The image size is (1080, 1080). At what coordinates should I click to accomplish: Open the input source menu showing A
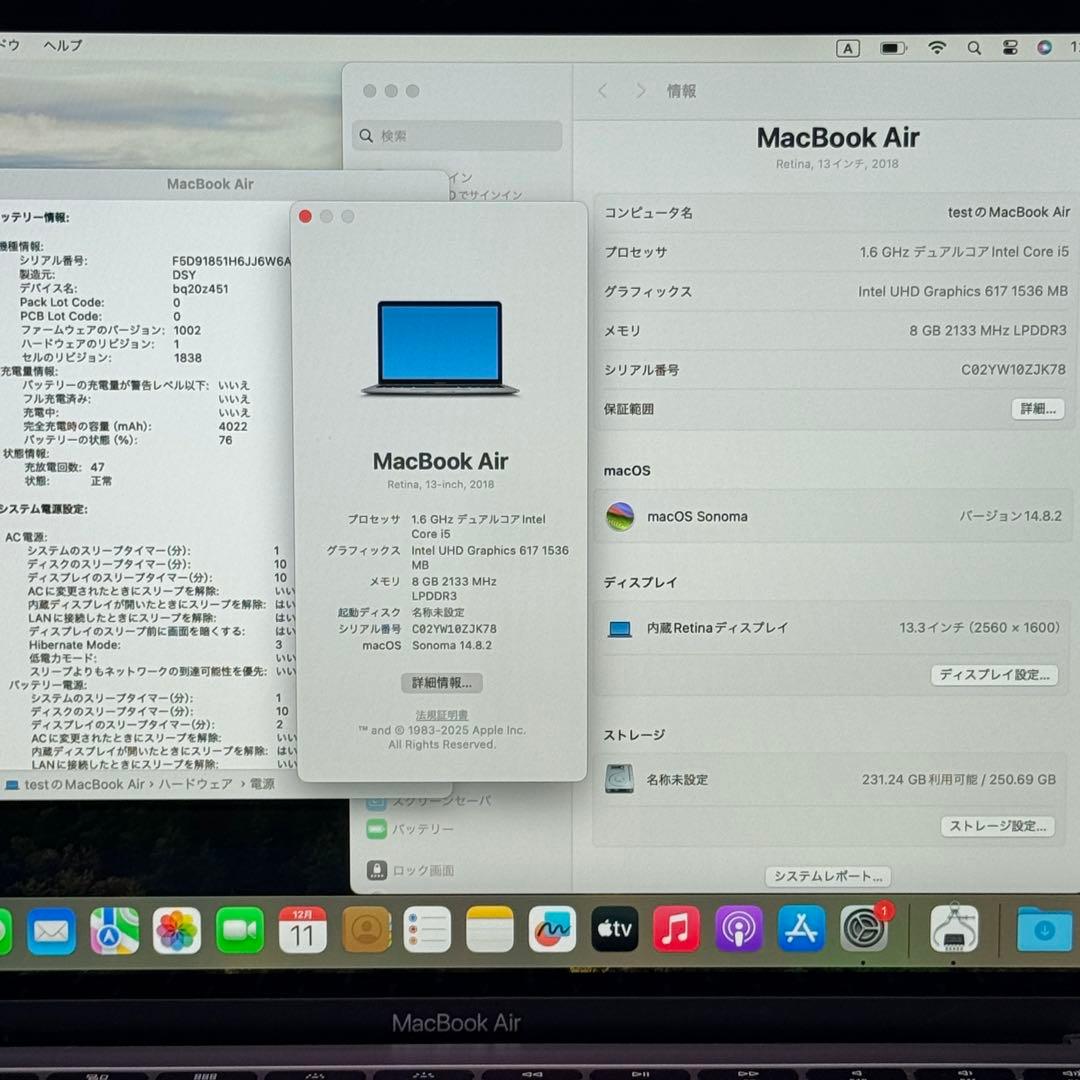click(848, 47)
